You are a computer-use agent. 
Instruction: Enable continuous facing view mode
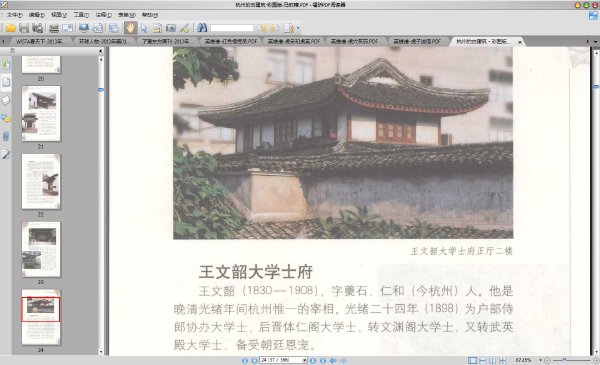pyautogui.click(x=502, y=360)
